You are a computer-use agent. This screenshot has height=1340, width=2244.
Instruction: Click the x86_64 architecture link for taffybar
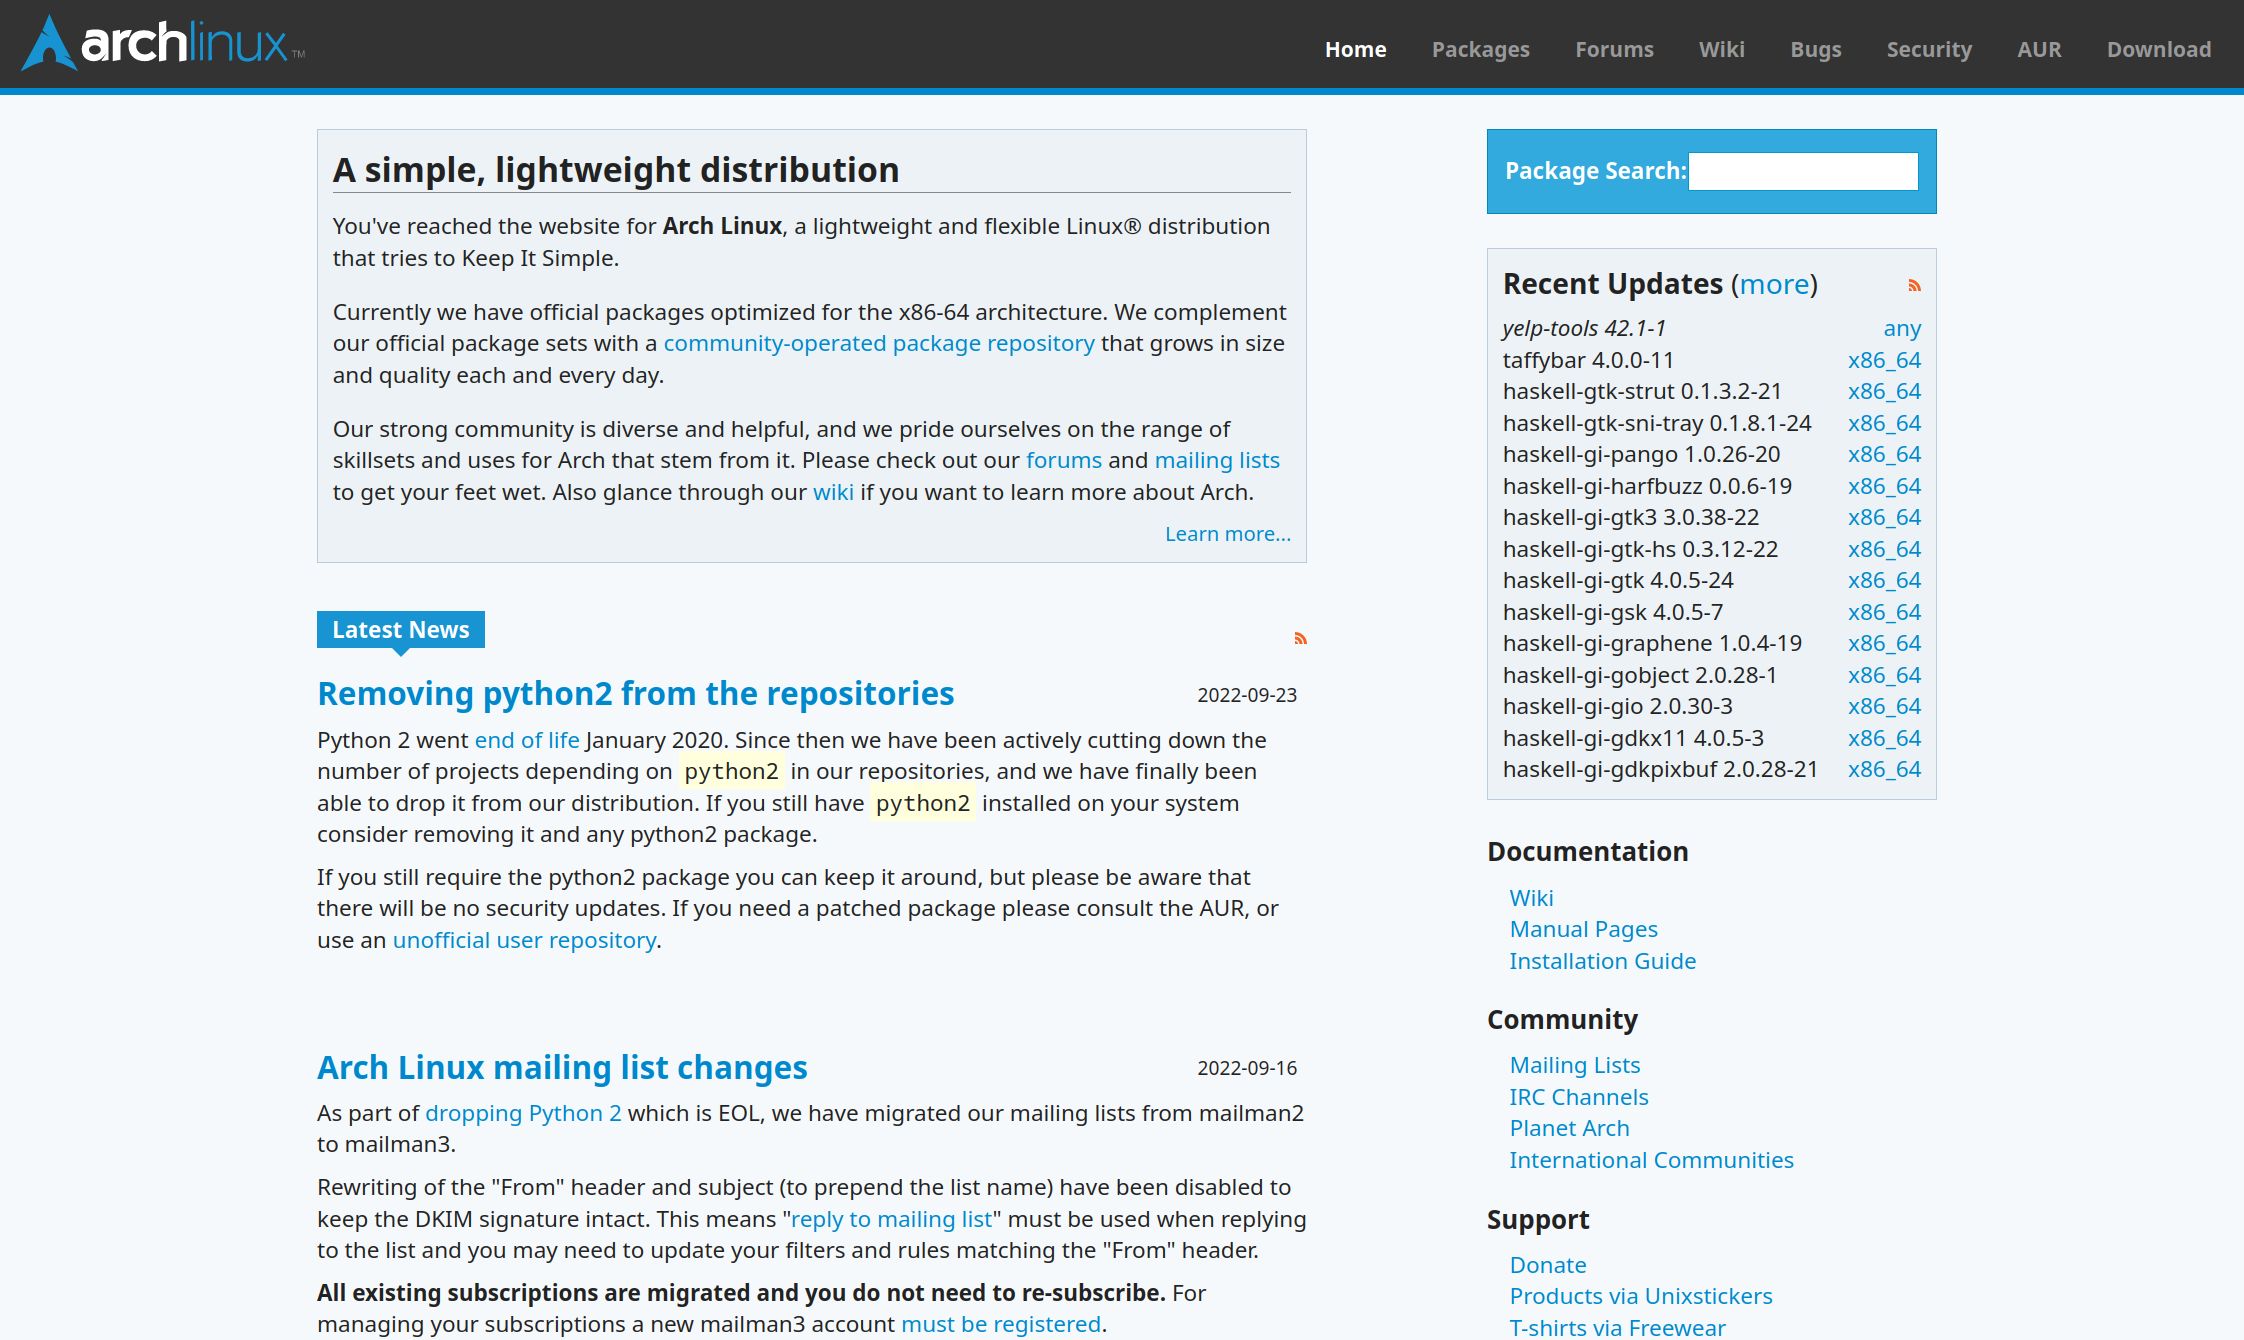pyautogui.click(x=1884, y=359)
